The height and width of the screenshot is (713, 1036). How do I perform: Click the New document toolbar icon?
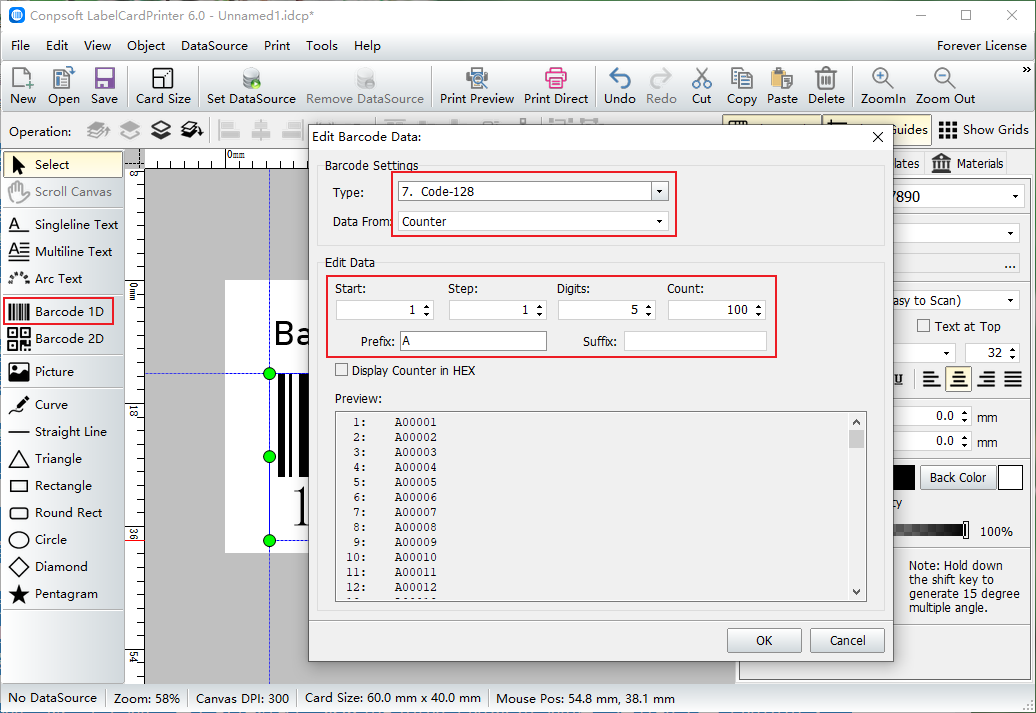[x=22, y=86]
